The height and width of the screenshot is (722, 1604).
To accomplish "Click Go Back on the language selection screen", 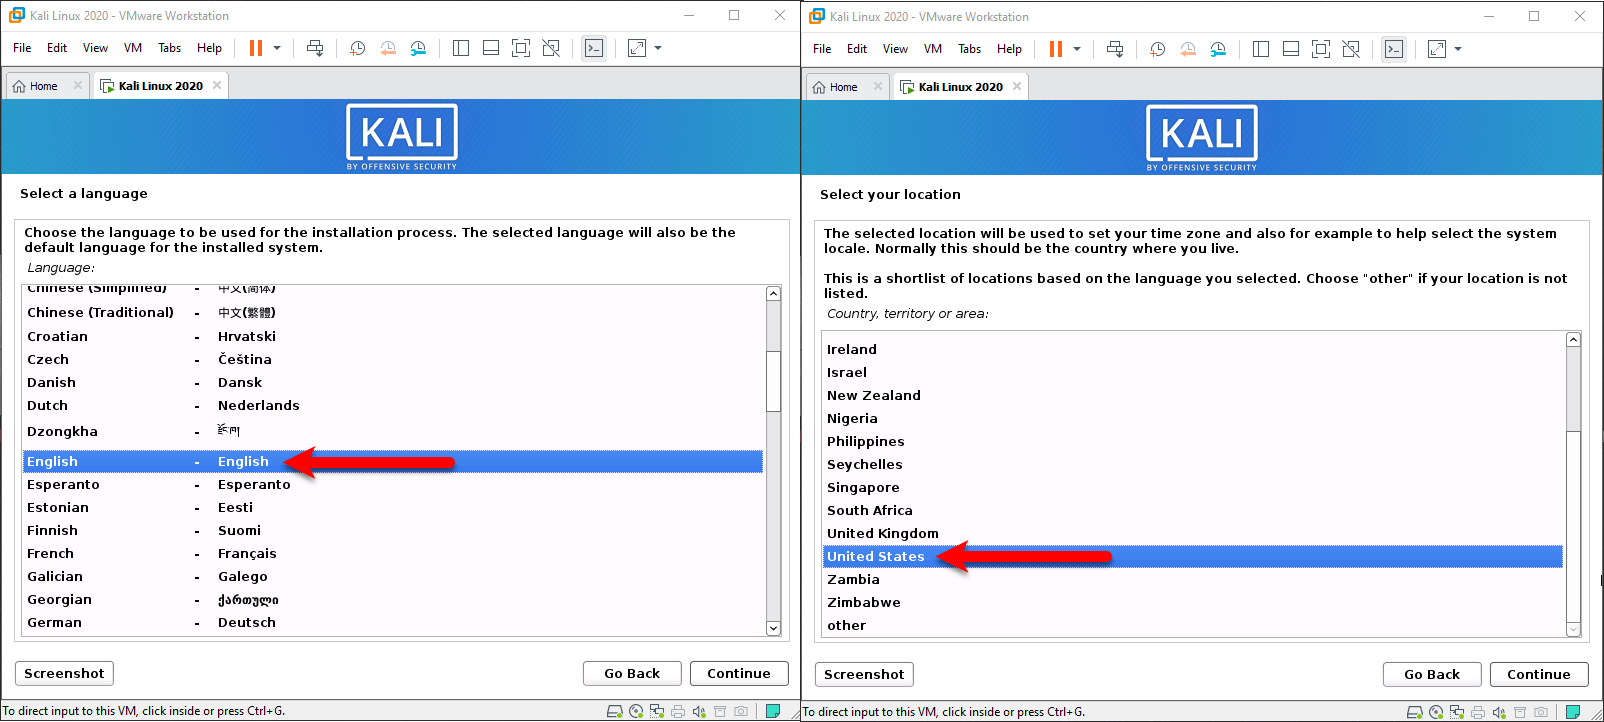I will click(x=632, y=673).
